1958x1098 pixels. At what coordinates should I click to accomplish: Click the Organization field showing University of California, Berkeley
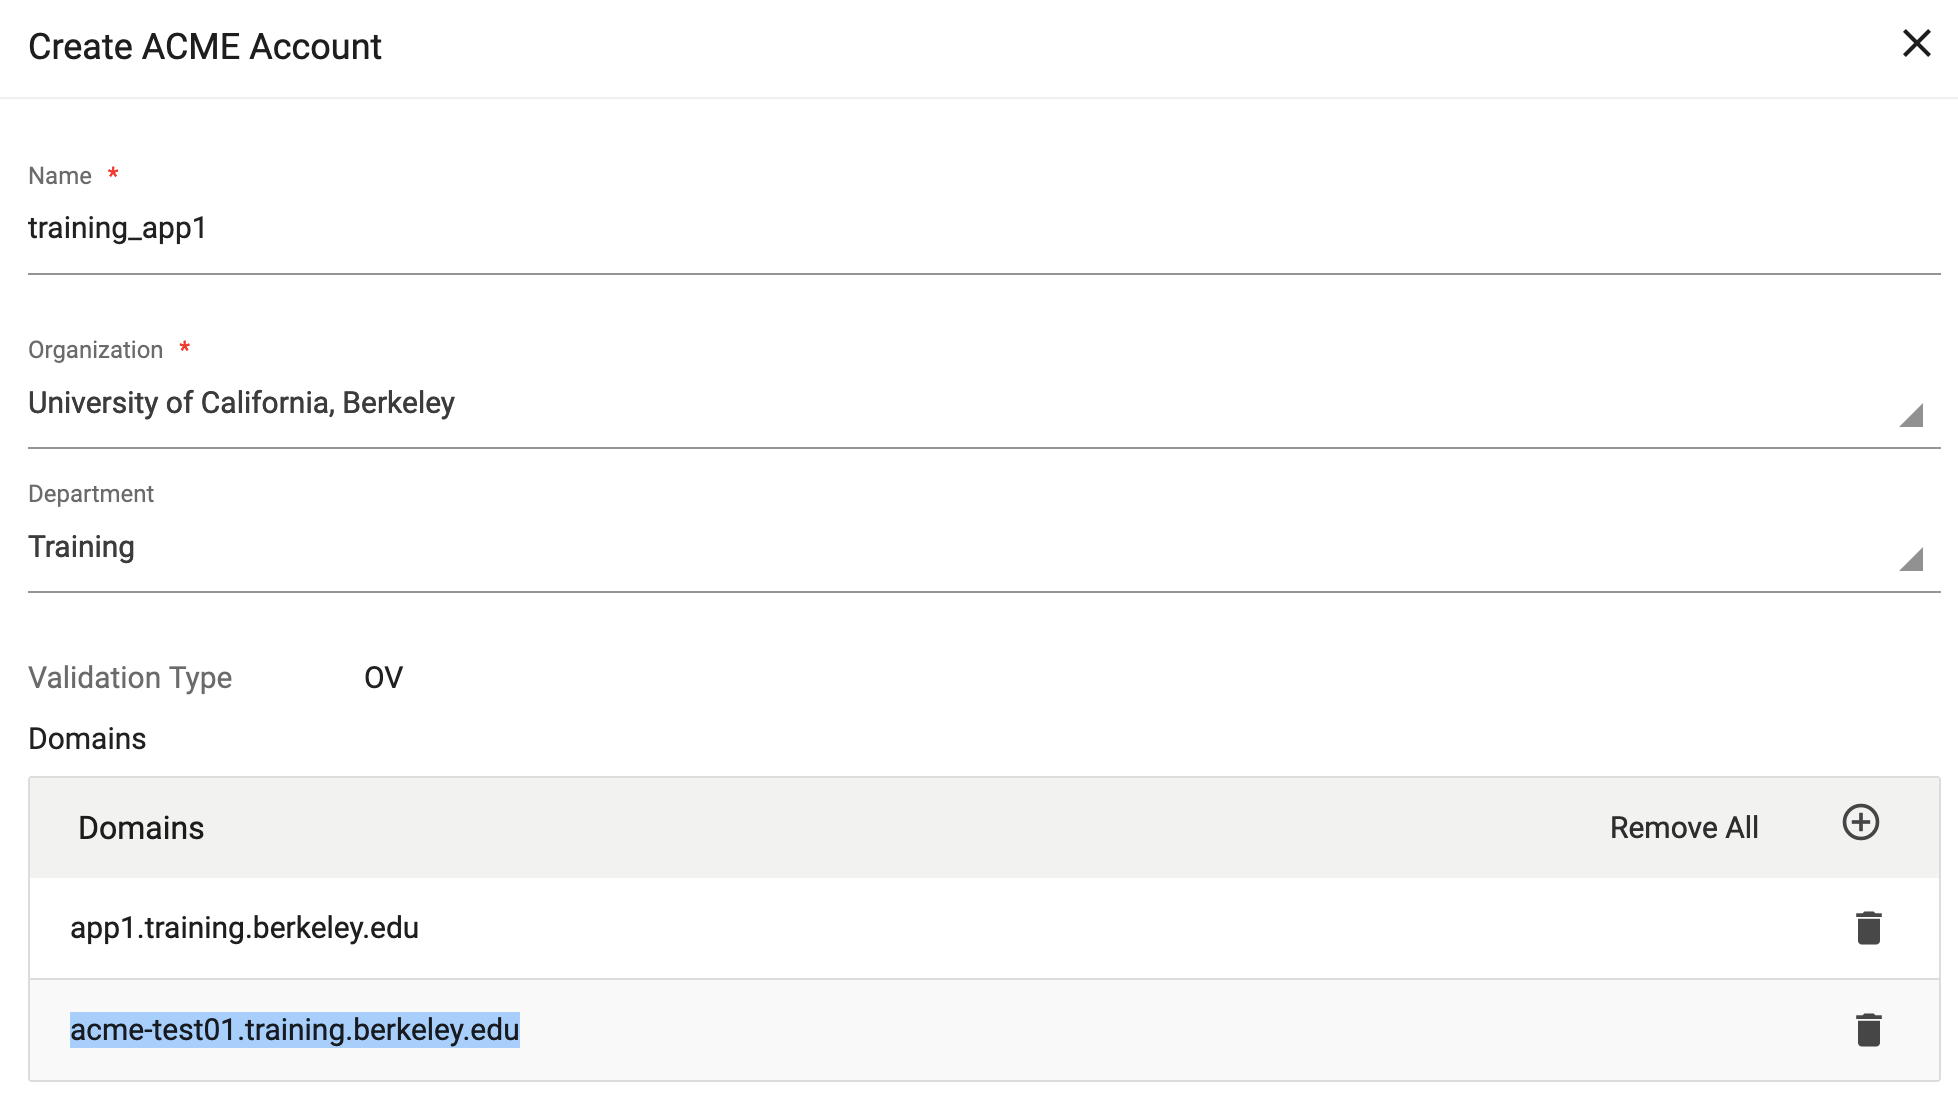[241, 403]
